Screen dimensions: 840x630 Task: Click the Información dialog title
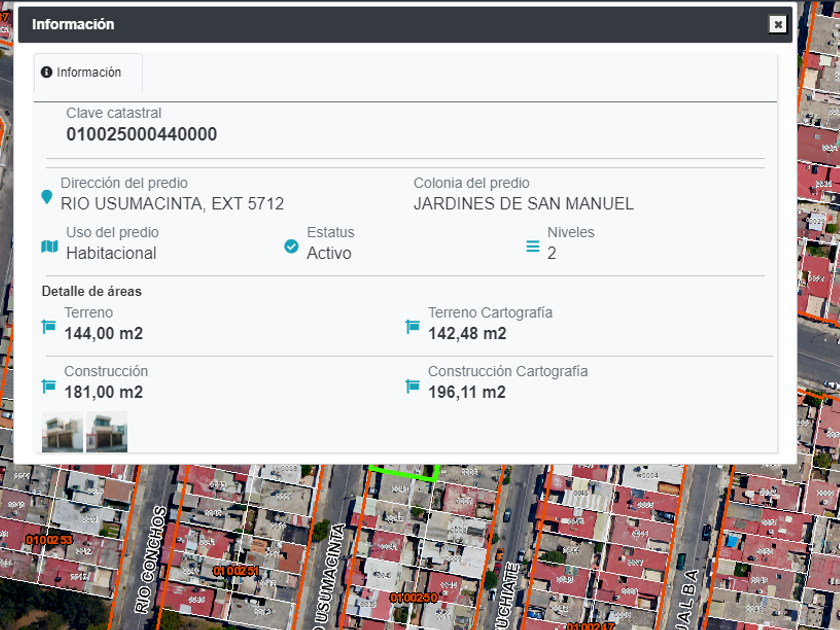pos(73,24)
